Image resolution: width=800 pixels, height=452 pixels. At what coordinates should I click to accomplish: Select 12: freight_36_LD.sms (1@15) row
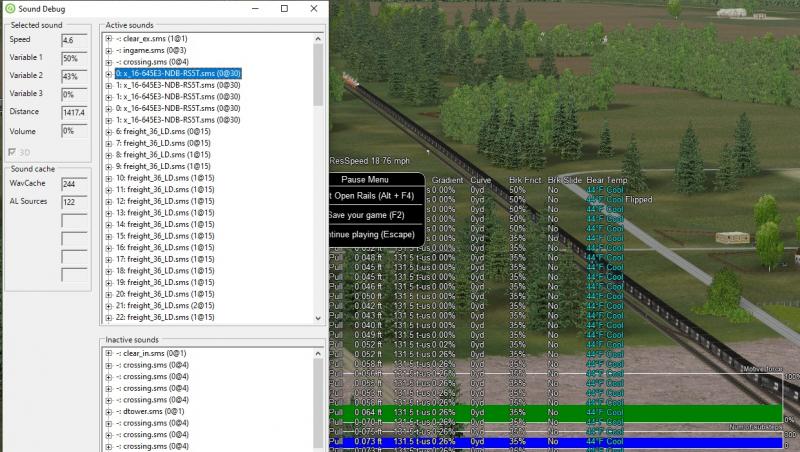165,201
